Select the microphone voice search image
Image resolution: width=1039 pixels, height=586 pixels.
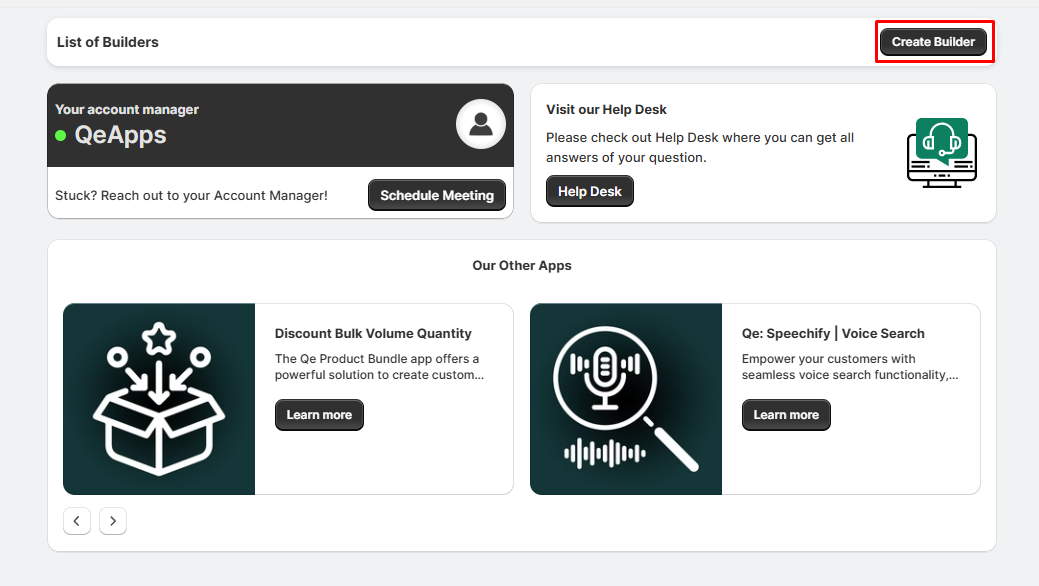(625, 399)
